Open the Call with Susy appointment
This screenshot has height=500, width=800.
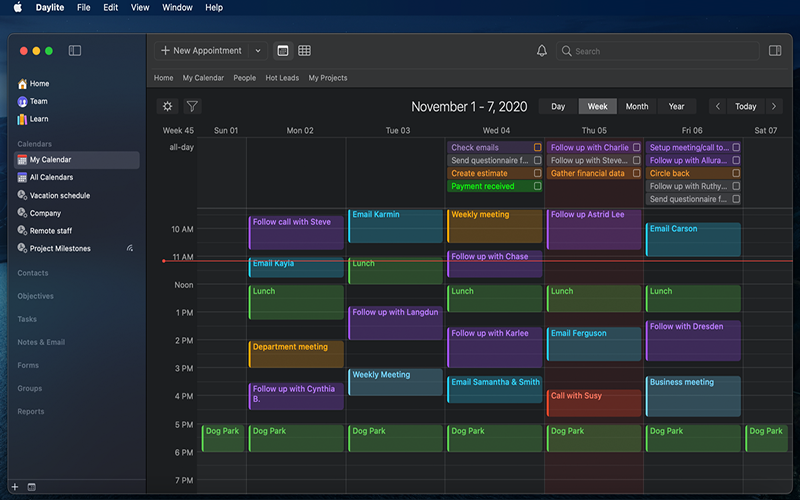pyautogui.click(x=594, y=403)
